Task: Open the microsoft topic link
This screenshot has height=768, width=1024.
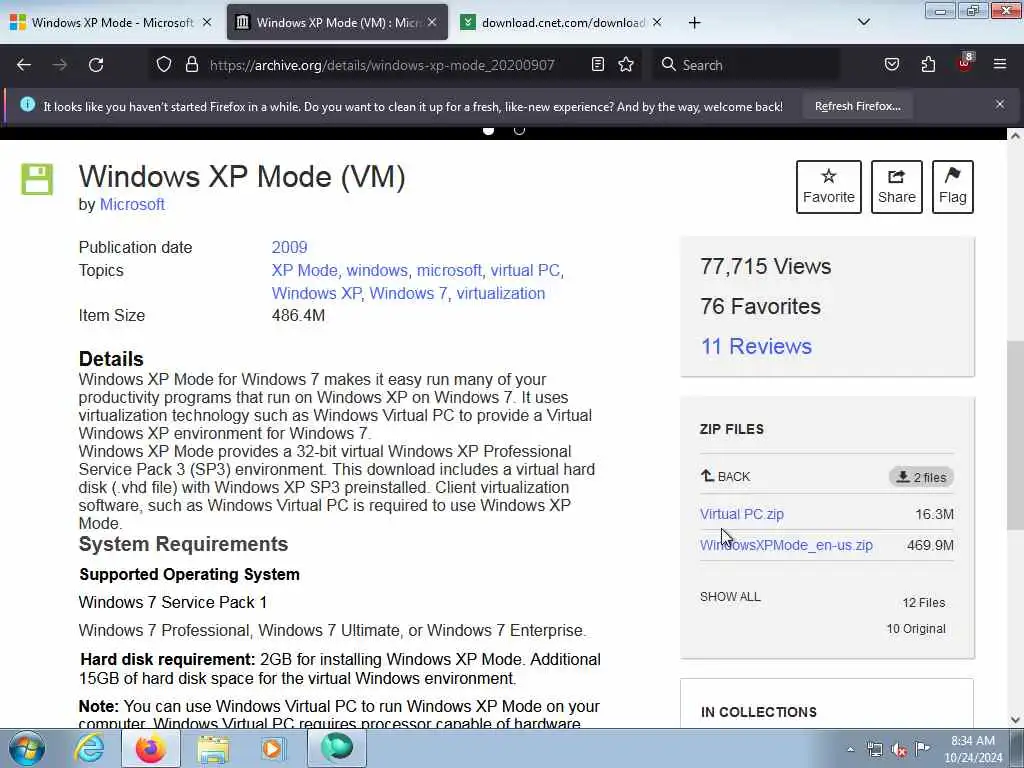Action: pos(449,270)
